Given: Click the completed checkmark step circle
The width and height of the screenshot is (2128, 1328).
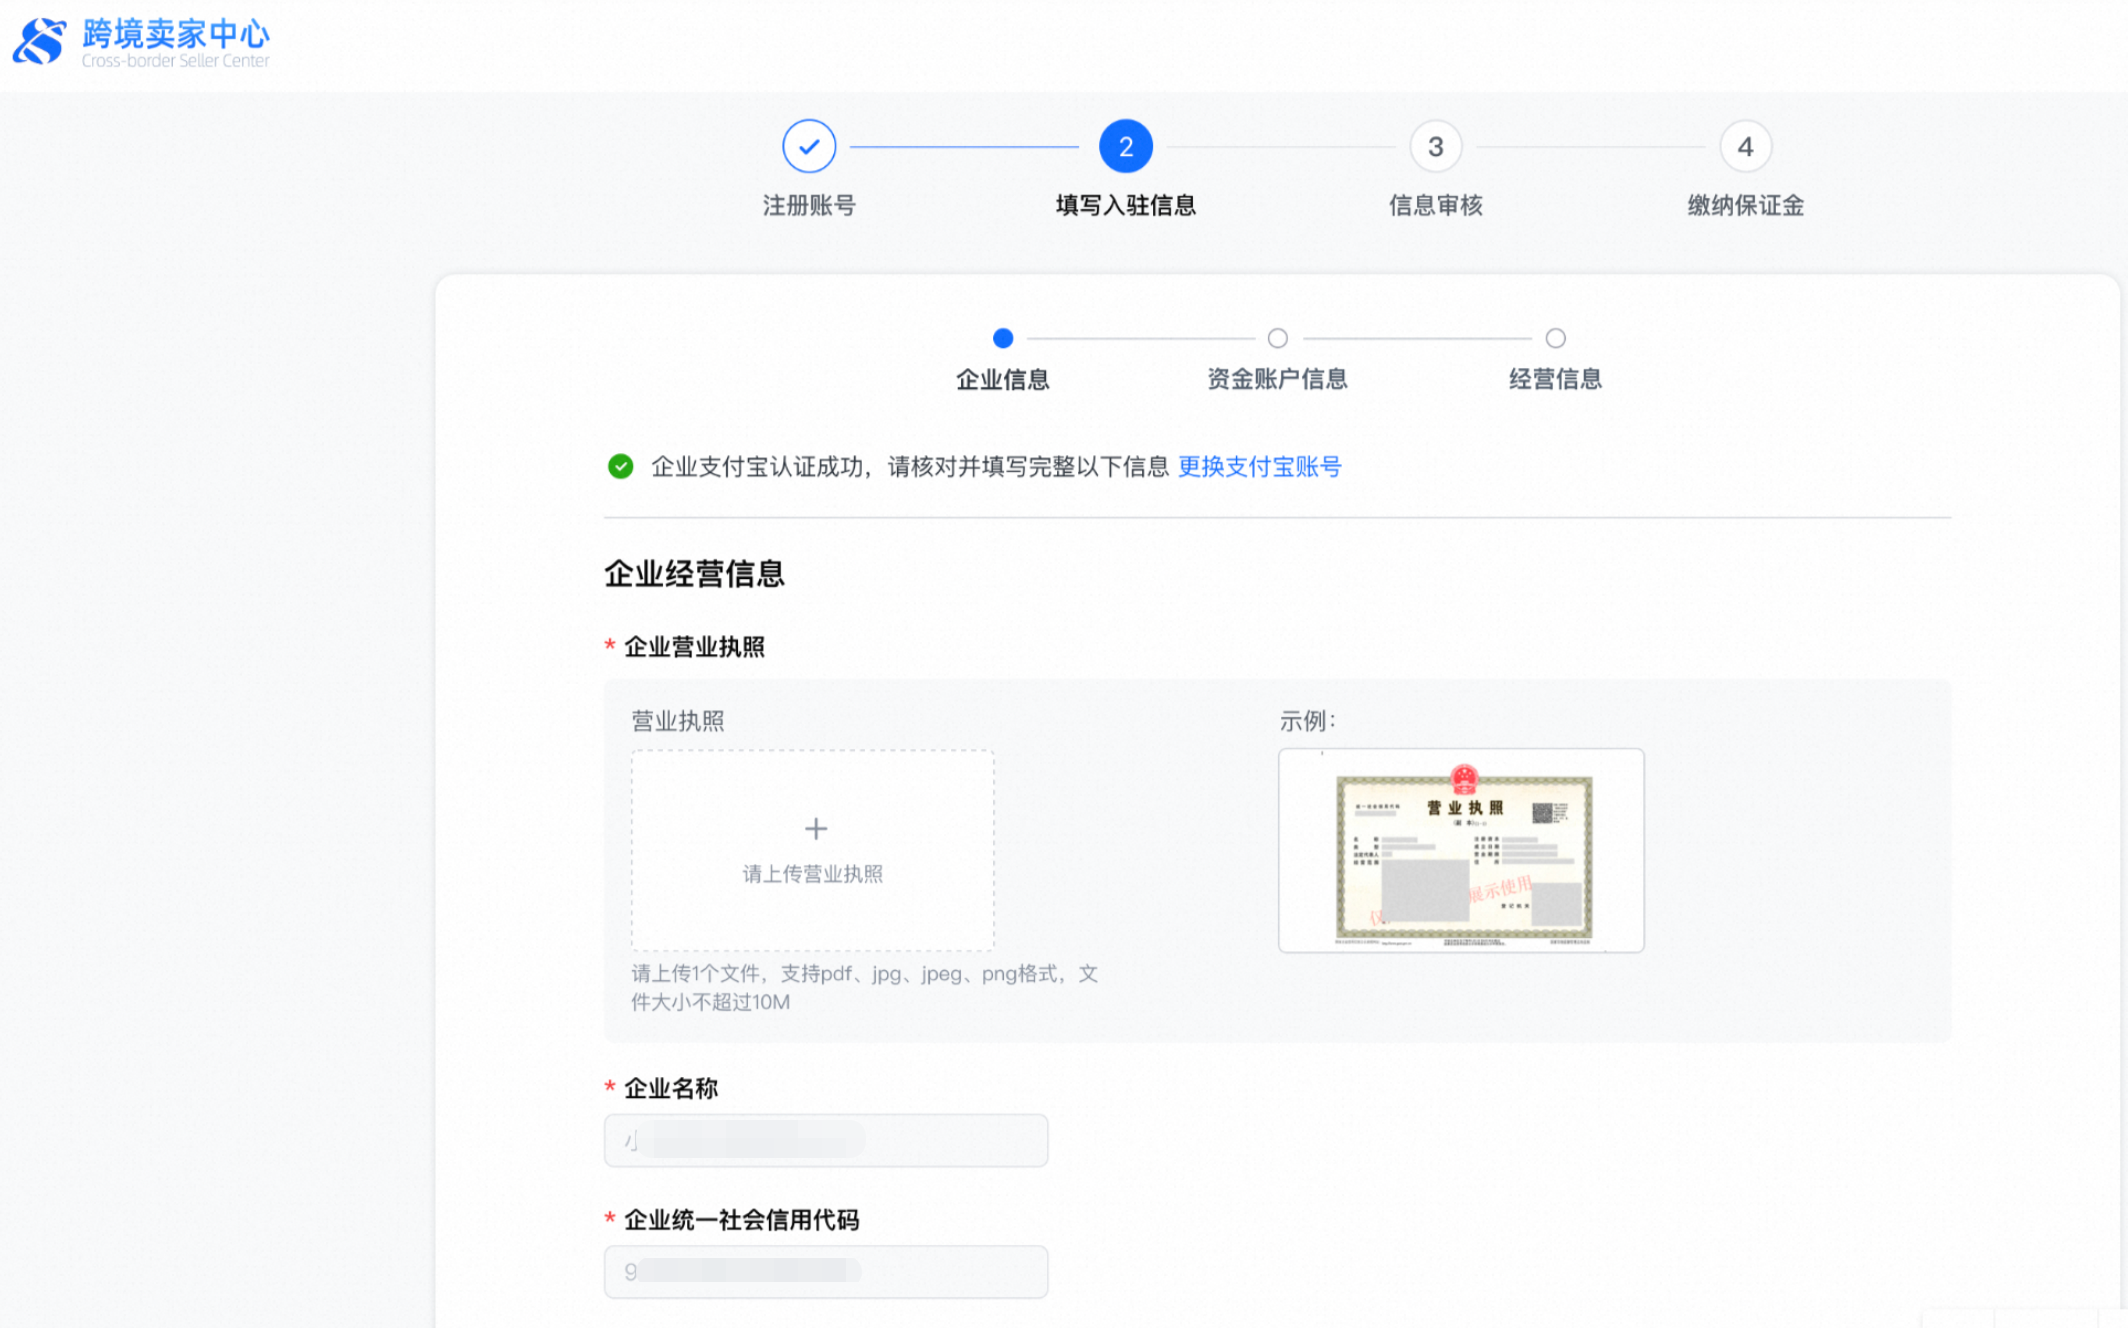Looking at the screenshot, I should click(x=809, y=147).
